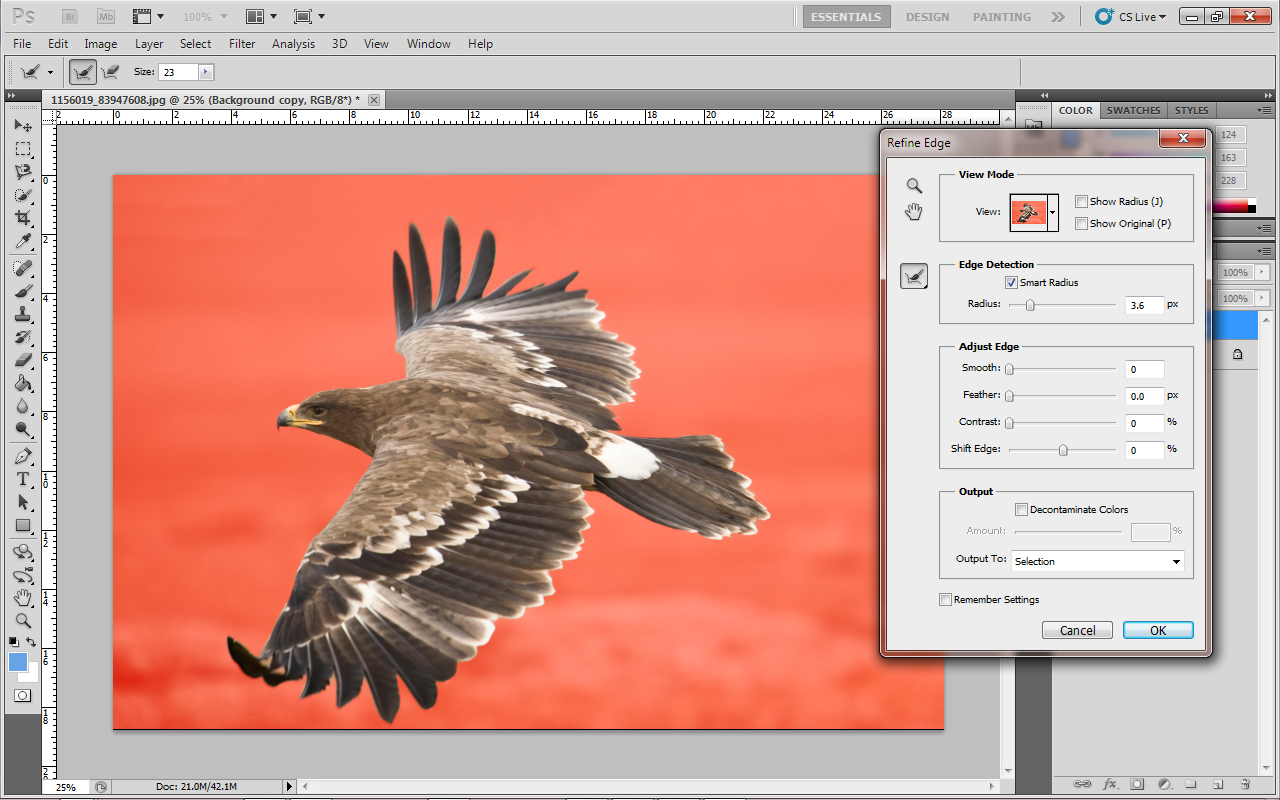The image size is (1280, 800).
Task: Uncheck the Smart Radius checkbox
Action: click(1011, 283)
